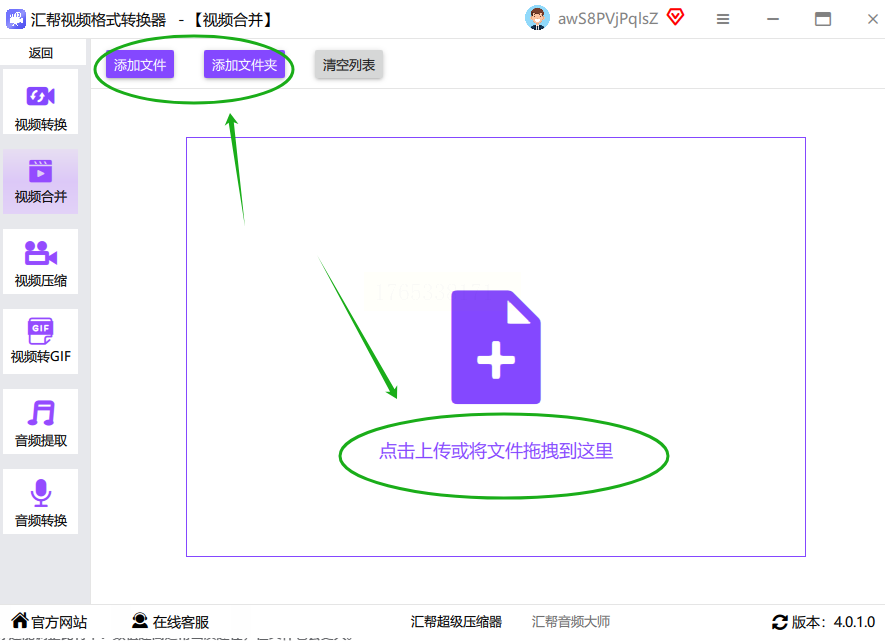This screenshot has width=885, height=642.
Task: Click the purple add-file document icon
Action: [x=496, y=347]
